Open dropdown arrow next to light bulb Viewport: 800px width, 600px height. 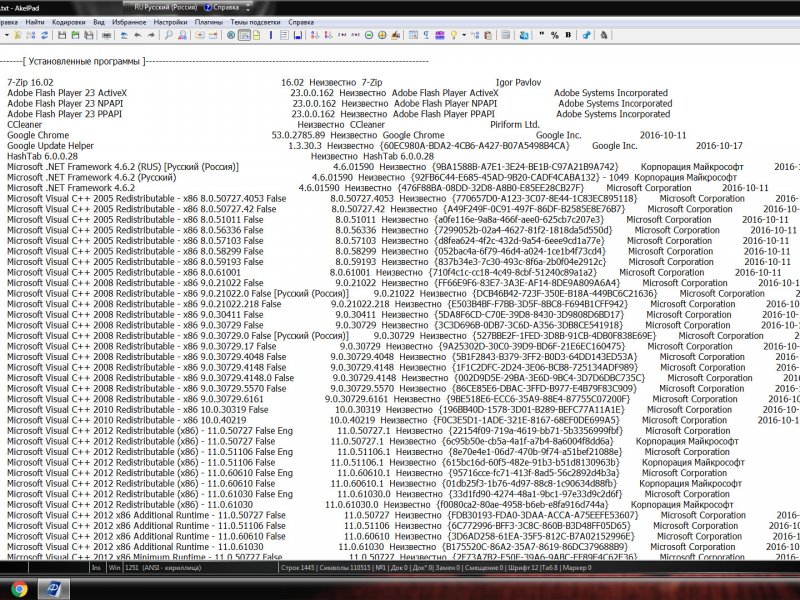tap(464, 35)
